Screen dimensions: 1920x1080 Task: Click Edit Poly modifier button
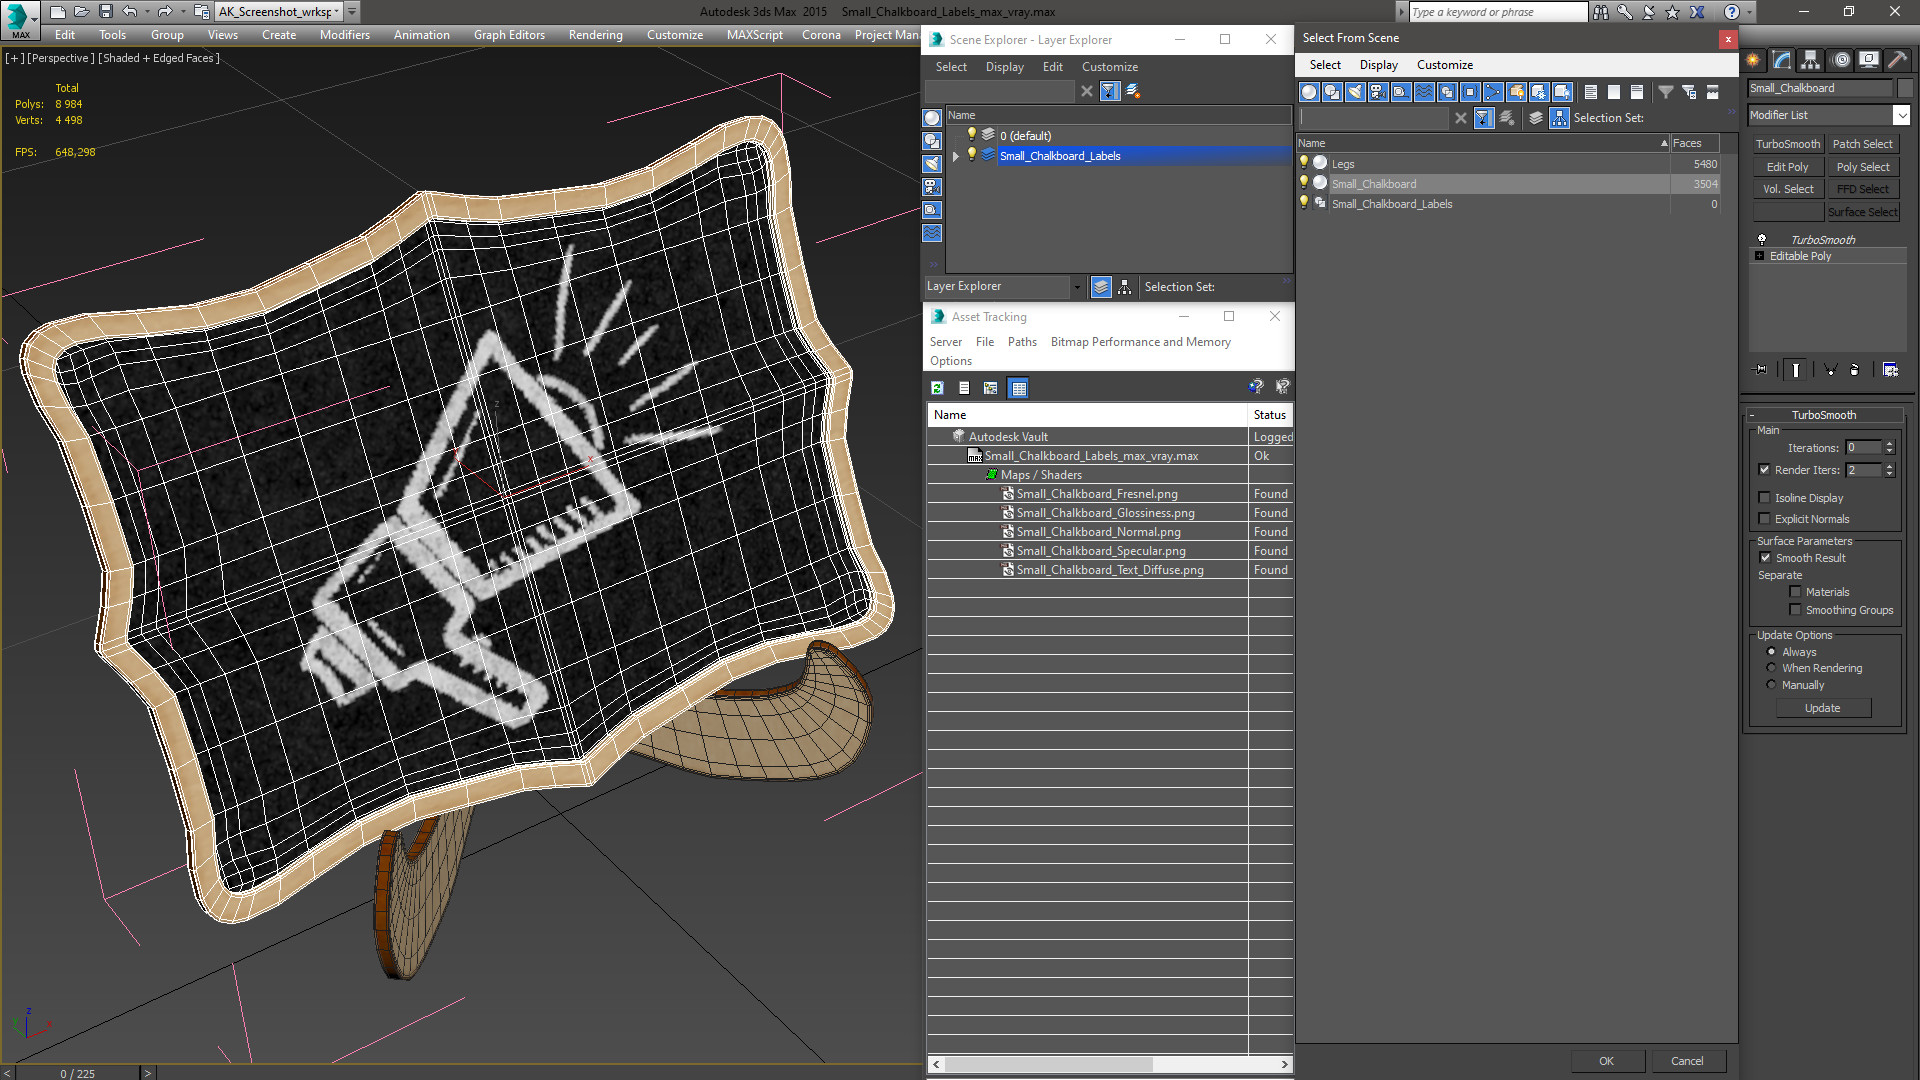1787,167
